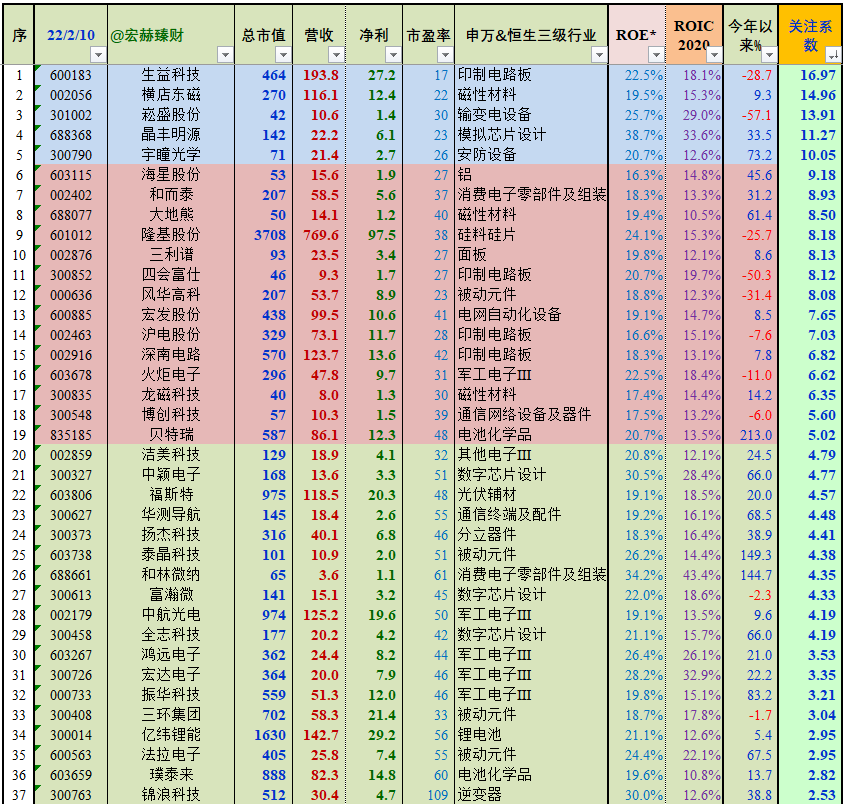This screenshot has width=843, height=804.
Task: Select industry cell 锂电池
Action: click(531, 735)
